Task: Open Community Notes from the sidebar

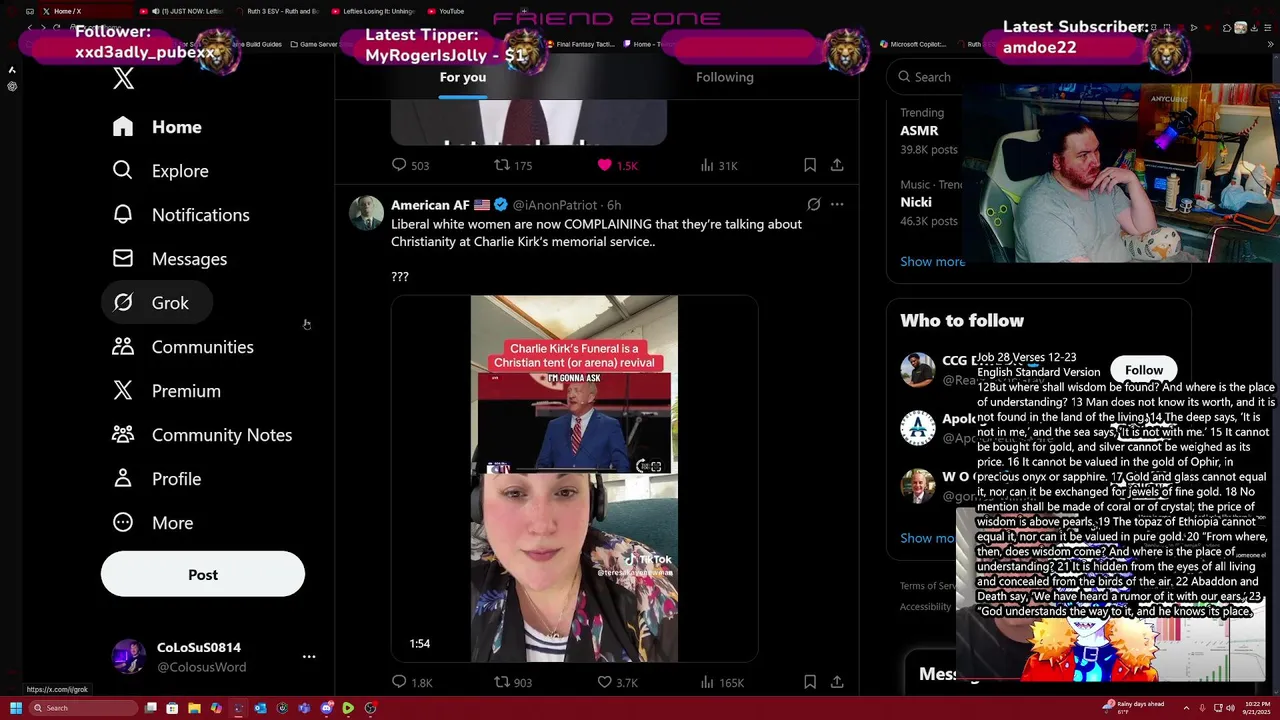Action: (202, 435)
